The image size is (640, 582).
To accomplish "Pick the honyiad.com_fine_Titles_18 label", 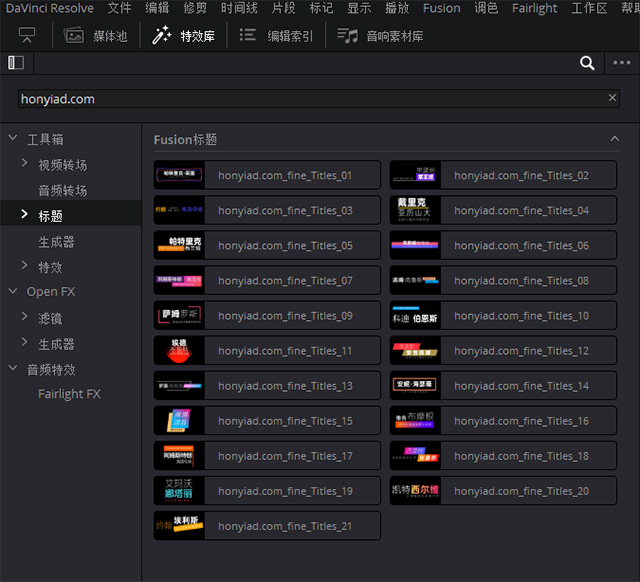I will tap(522, 456).
